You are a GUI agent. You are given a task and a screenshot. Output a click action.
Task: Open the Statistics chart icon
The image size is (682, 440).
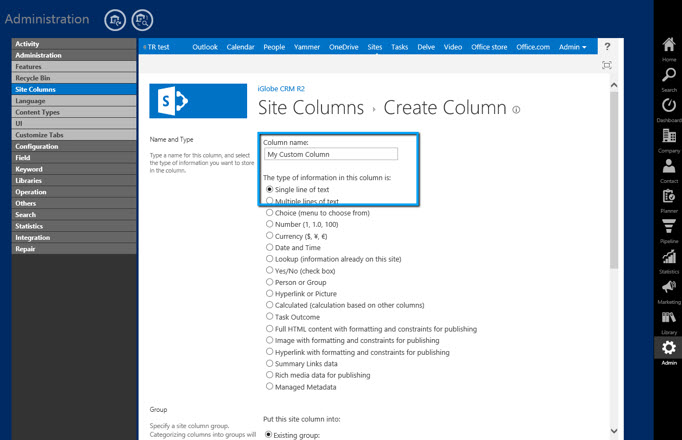click(669, 257)
